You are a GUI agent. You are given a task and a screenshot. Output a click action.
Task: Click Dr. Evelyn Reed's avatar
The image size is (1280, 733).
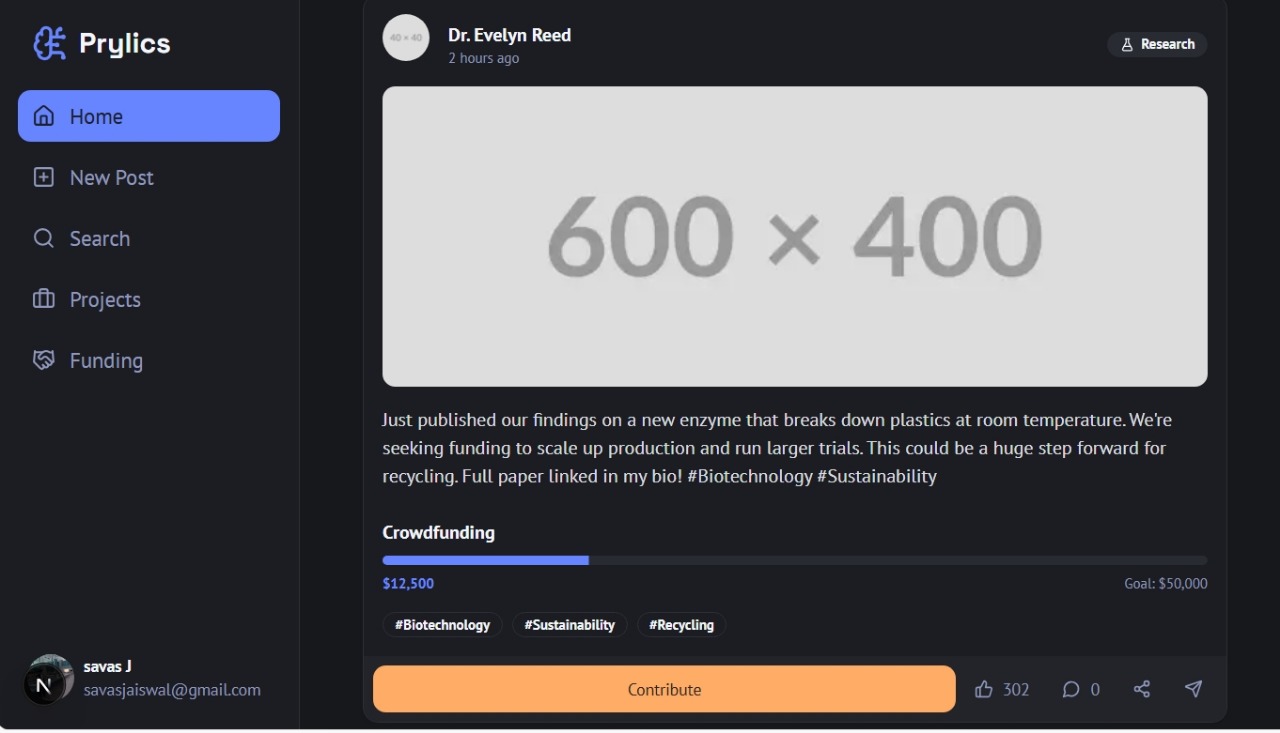[x=406, y=38]
